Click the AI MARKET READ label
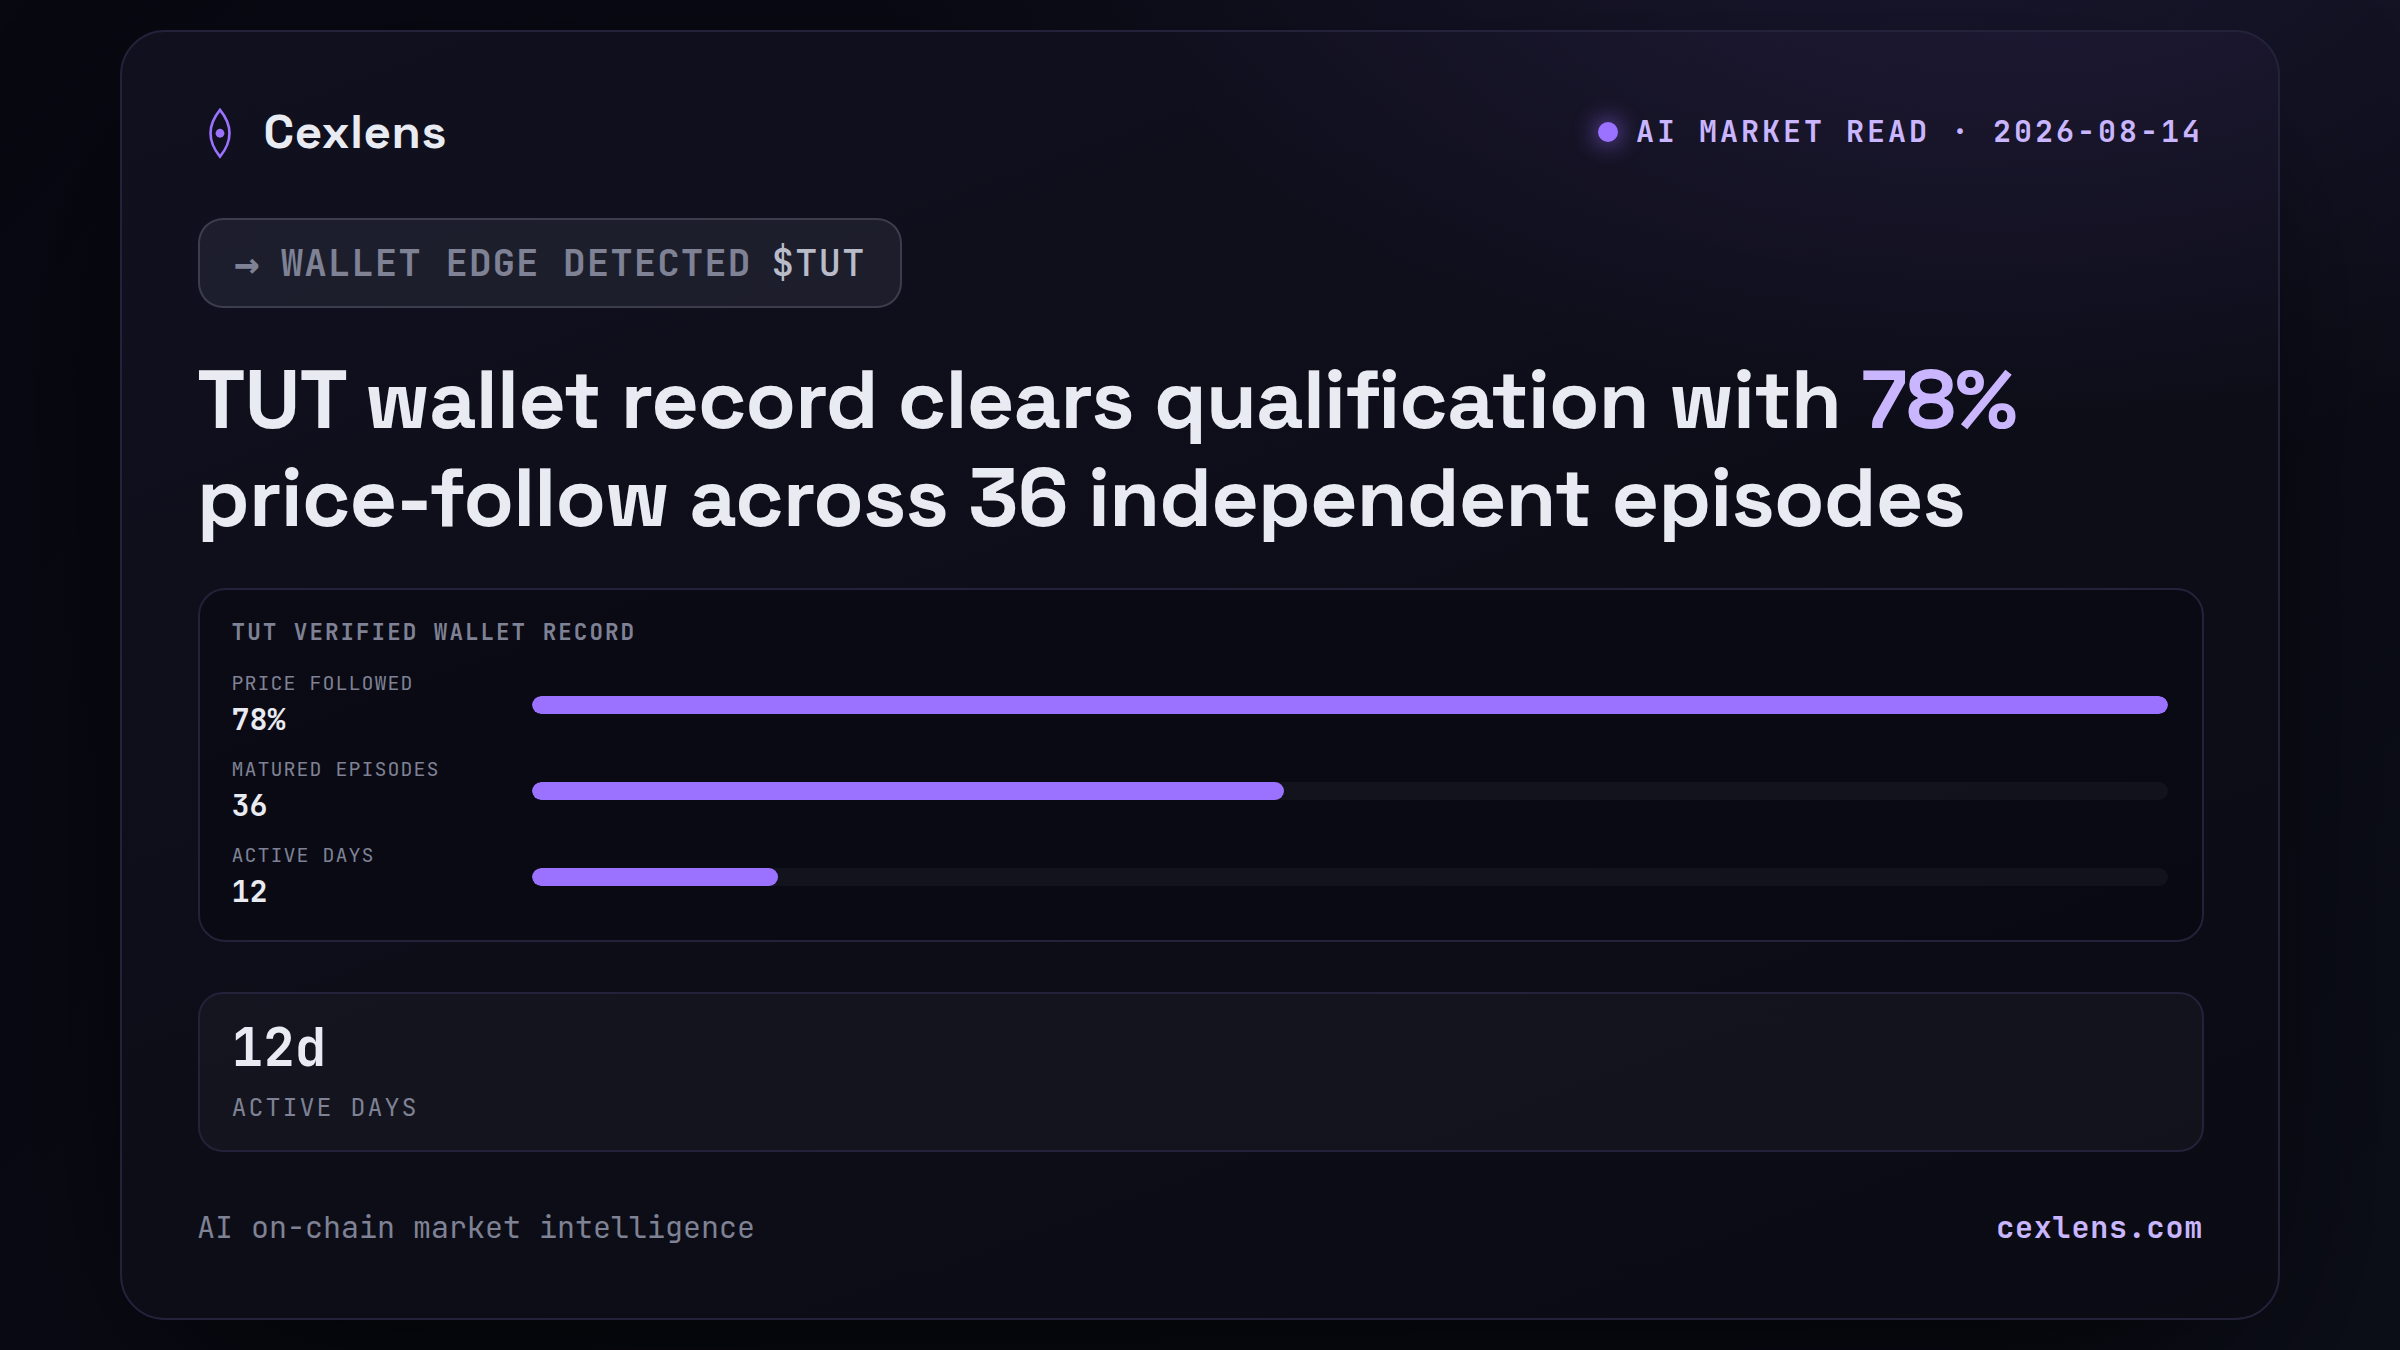Screen dimensions: 2400x1350 pyautogui.click(x=1782, y=132)
